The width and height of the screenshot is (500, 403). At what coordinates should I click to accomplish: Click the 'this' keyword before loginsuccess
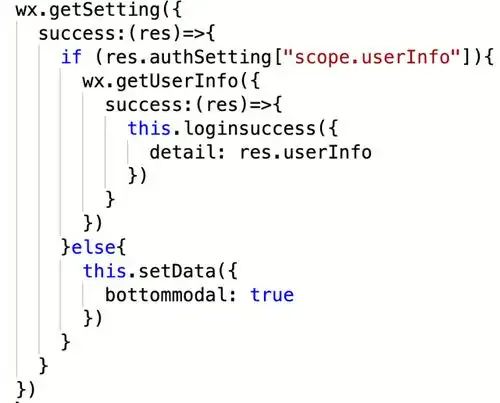[x=149, y=128]
